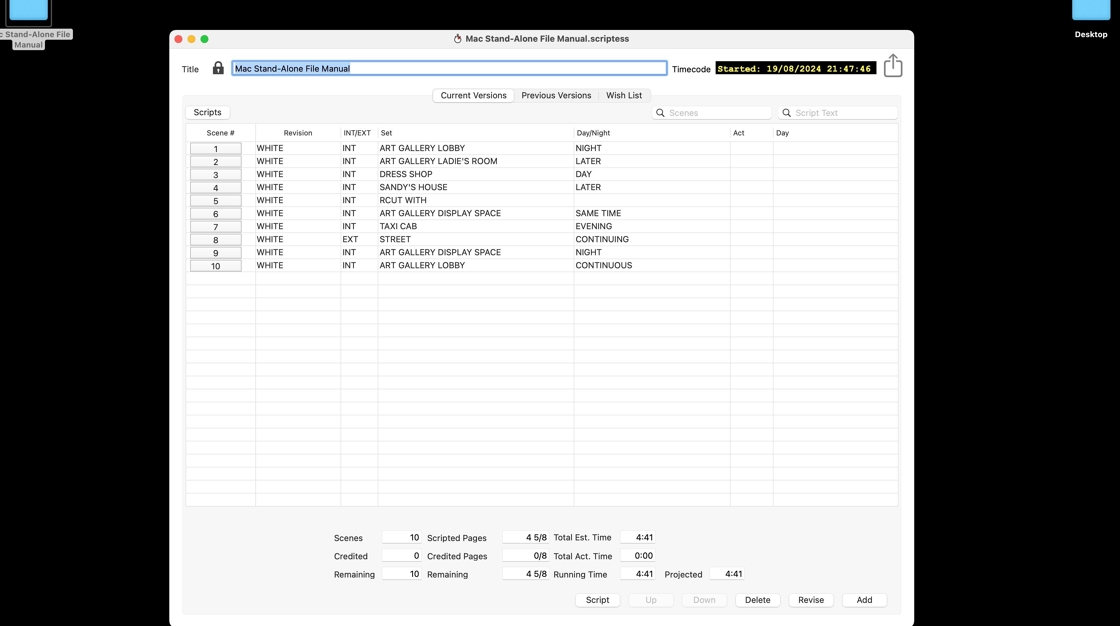The image size is (1120, 626).
Task: Click the Script Text search field
Action: click(x=838, y=113)
